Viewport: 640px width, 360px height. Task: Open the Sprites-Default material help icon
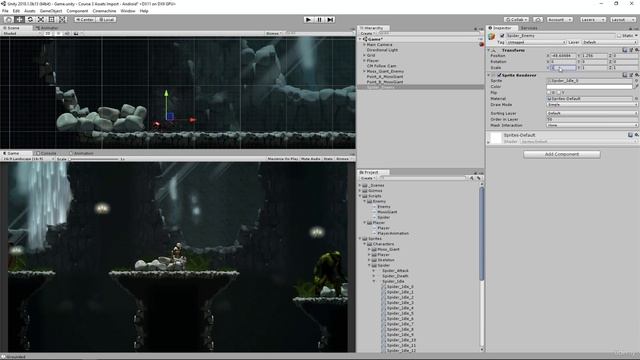630,135
